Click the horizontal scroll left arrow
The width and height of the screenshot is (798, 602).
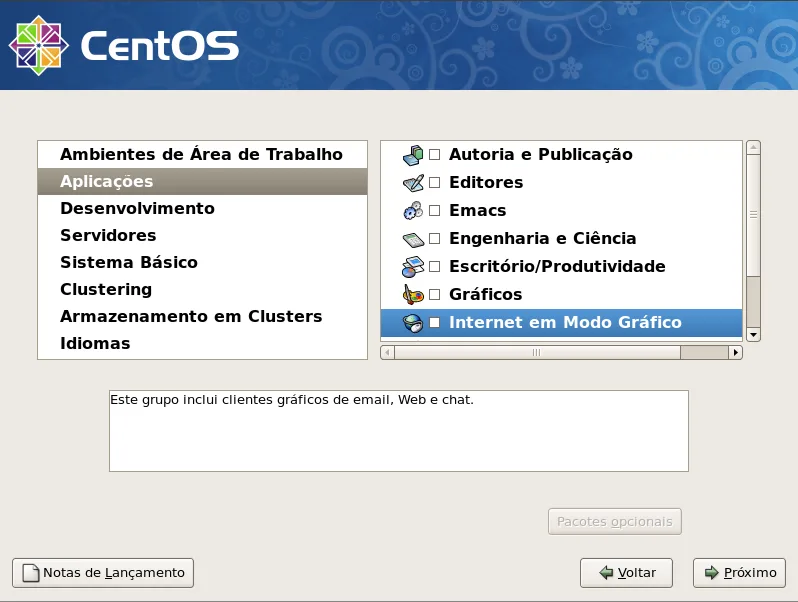coord(387,352)
